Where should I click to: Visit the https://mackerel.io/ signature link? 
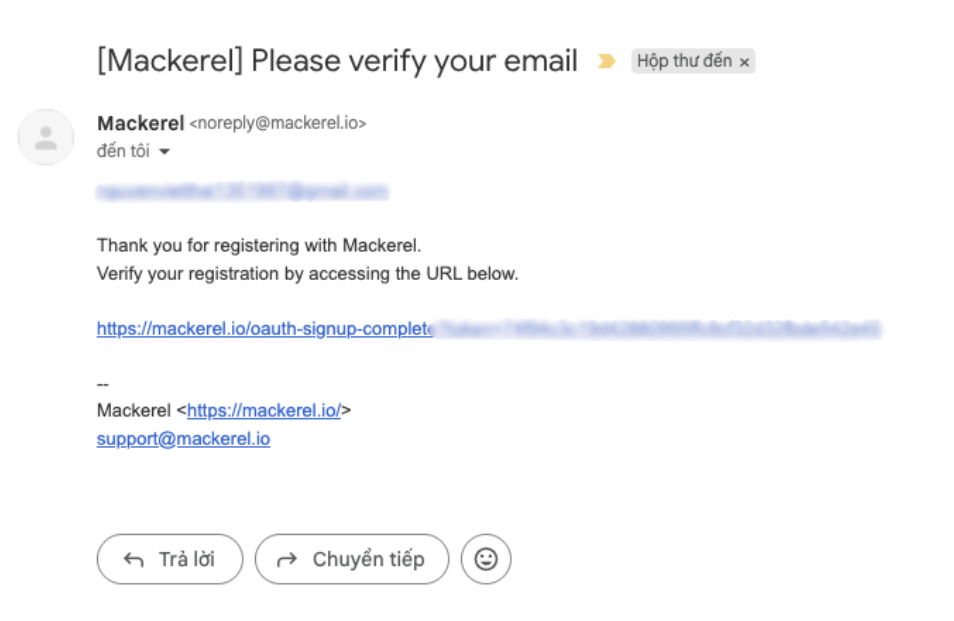[x=263, y=410]
